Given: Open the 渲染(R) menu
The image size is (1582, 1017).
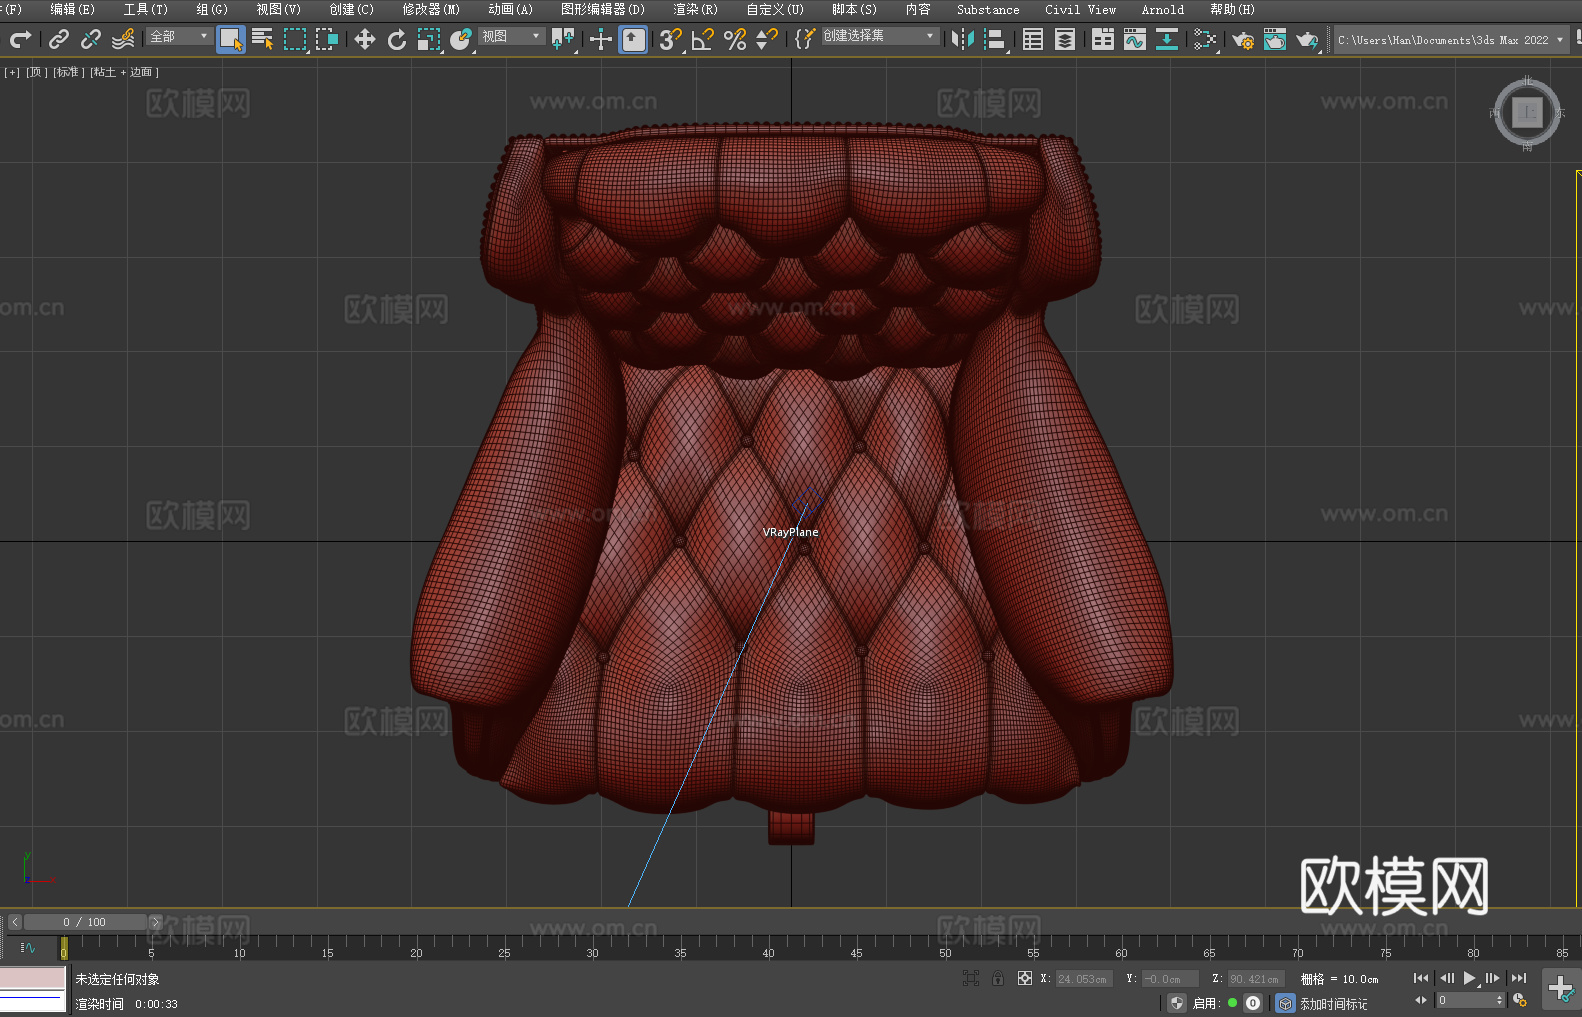Looking at the screenshot, I should click(695, 9).
